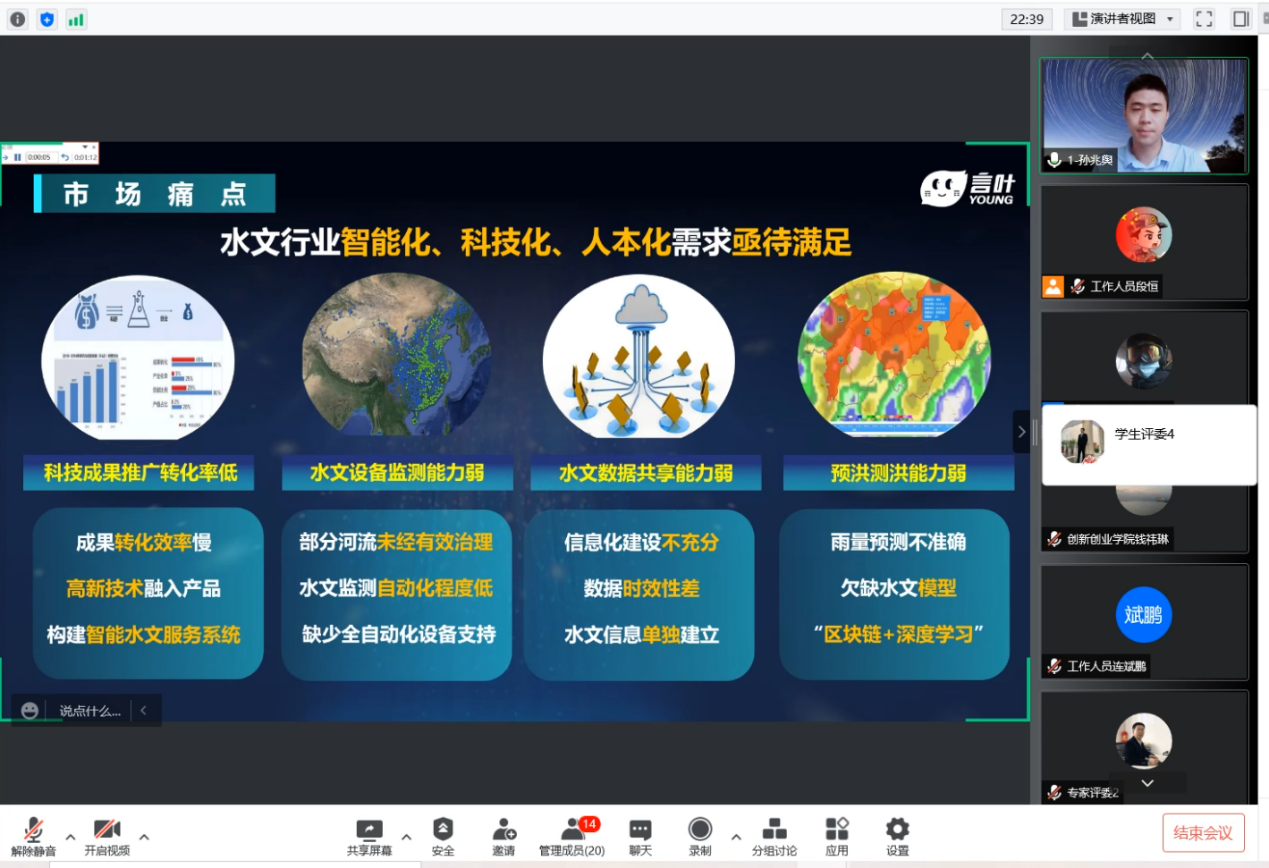Open the 聊天 (Chat) panel

click(x=640, y=835)
